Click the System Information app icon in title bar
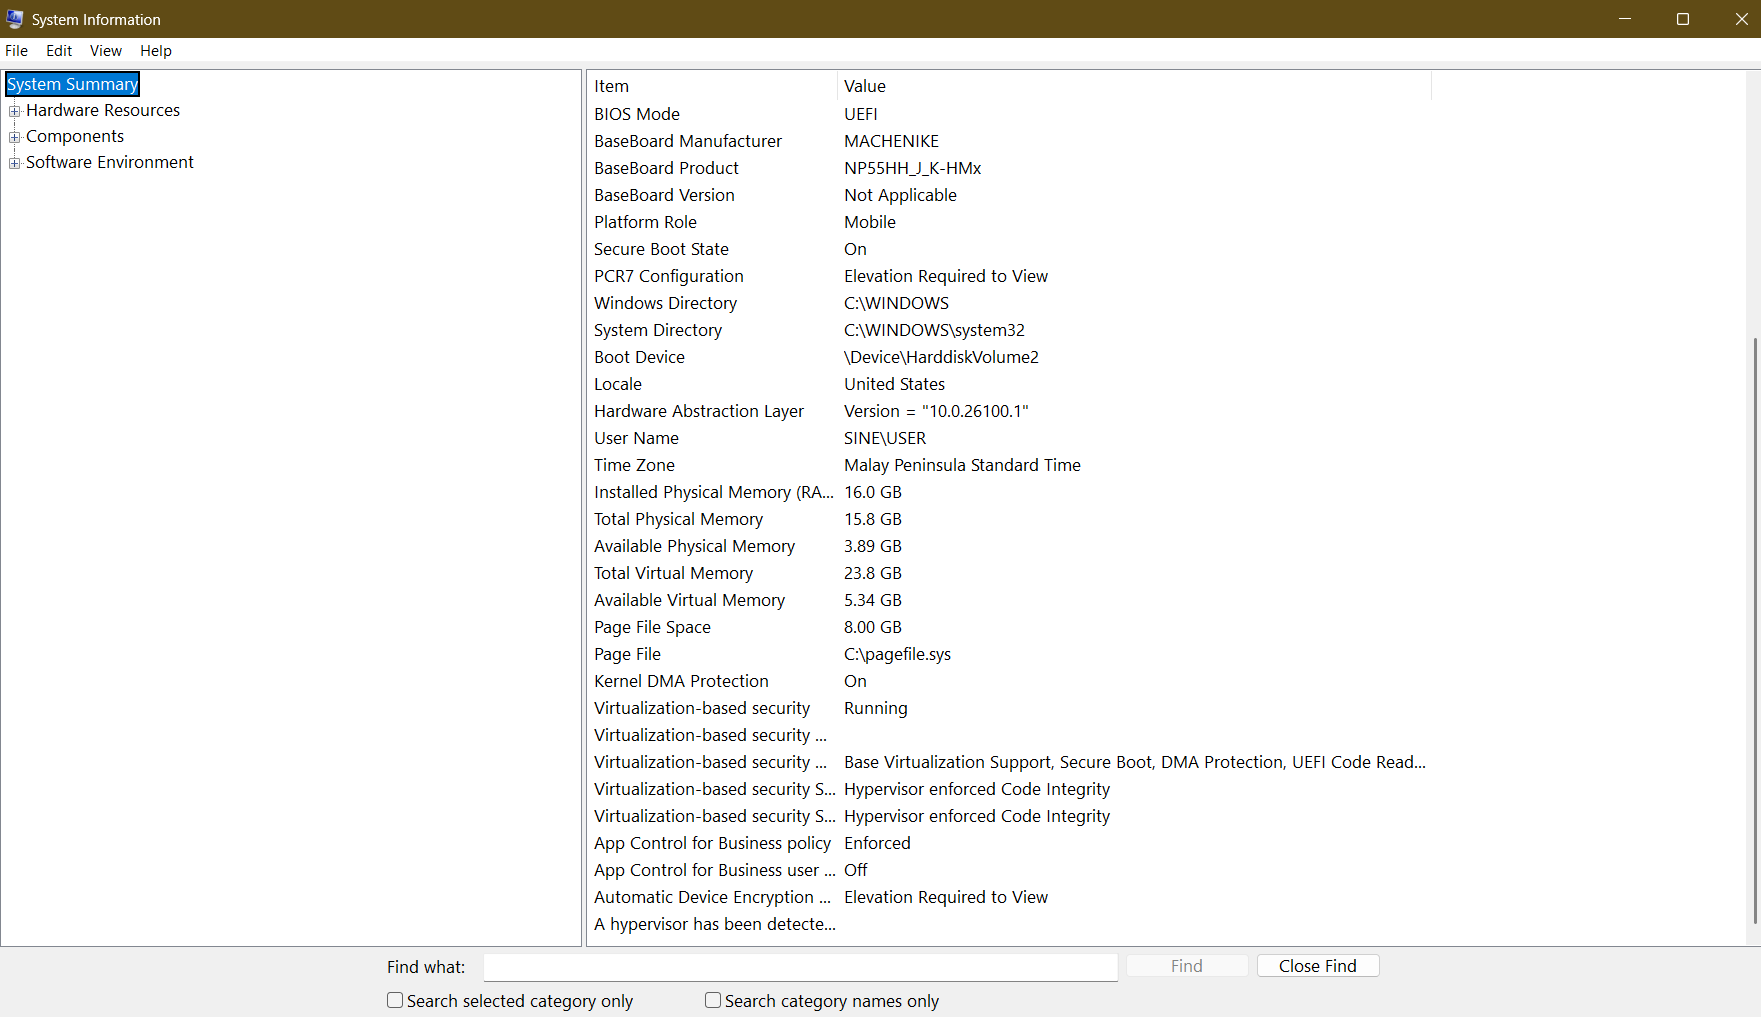 click(15, 19)
